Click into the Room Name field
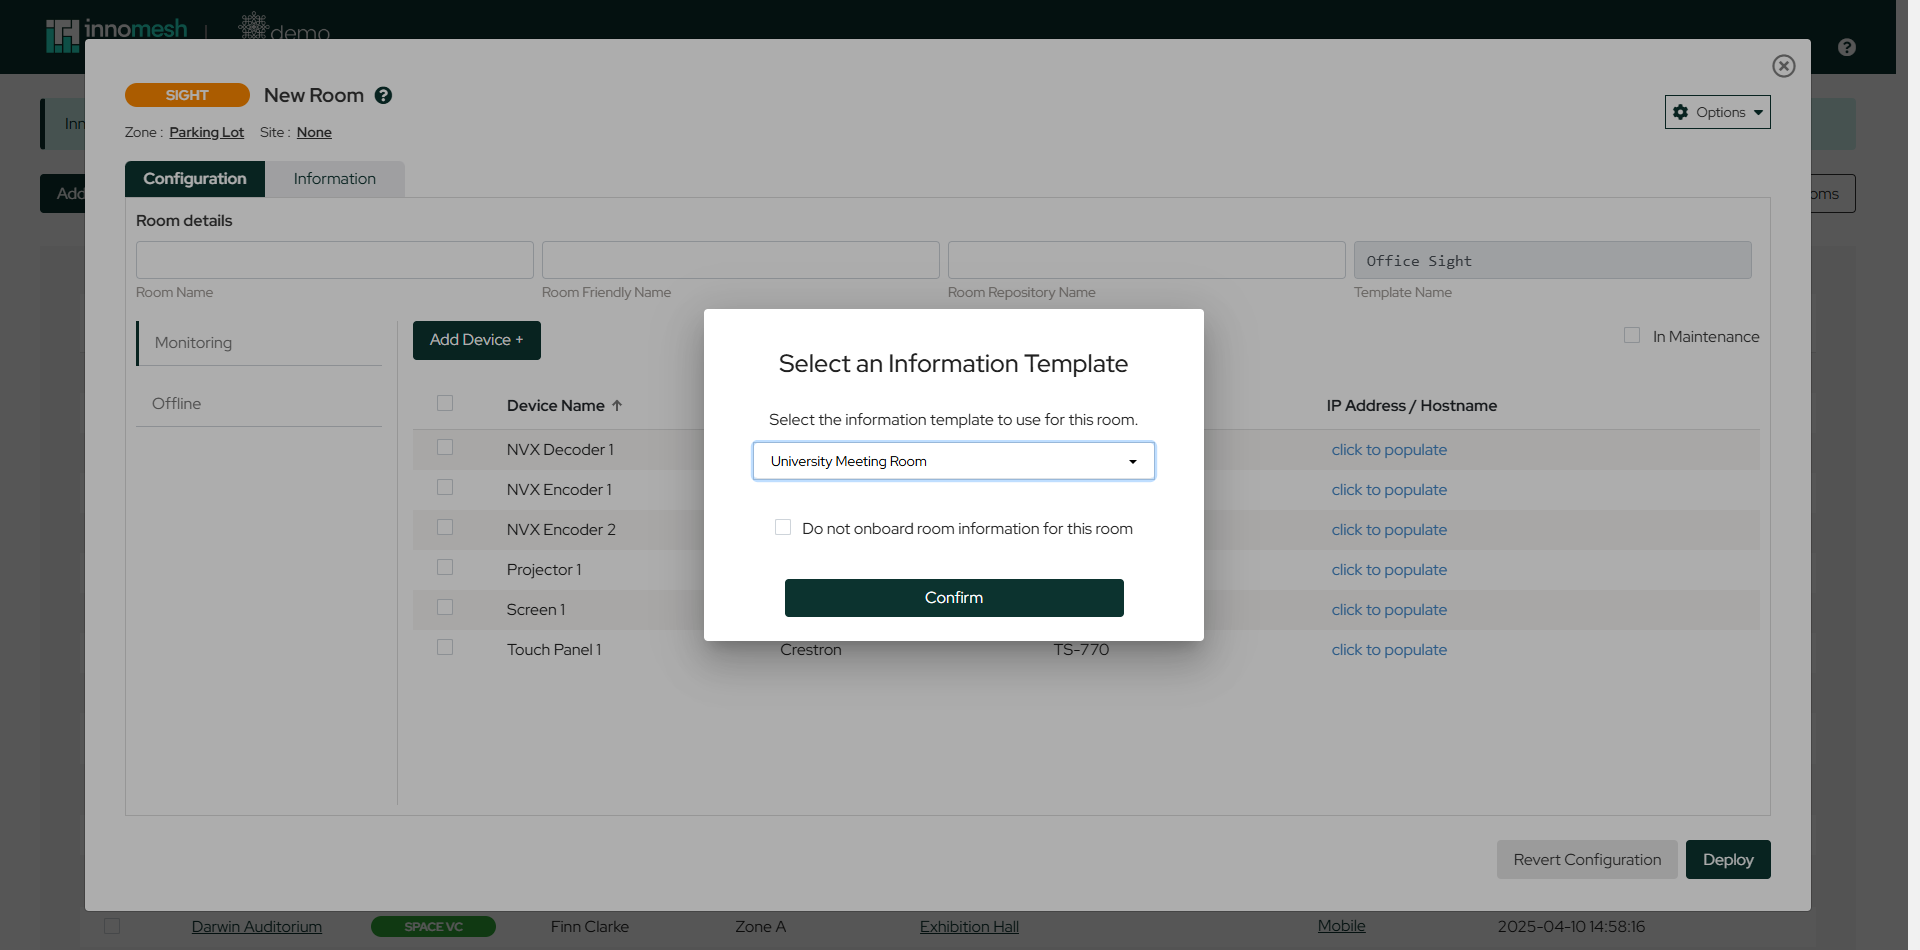Viewport: 1920px width, 950px height. (335, 260)
